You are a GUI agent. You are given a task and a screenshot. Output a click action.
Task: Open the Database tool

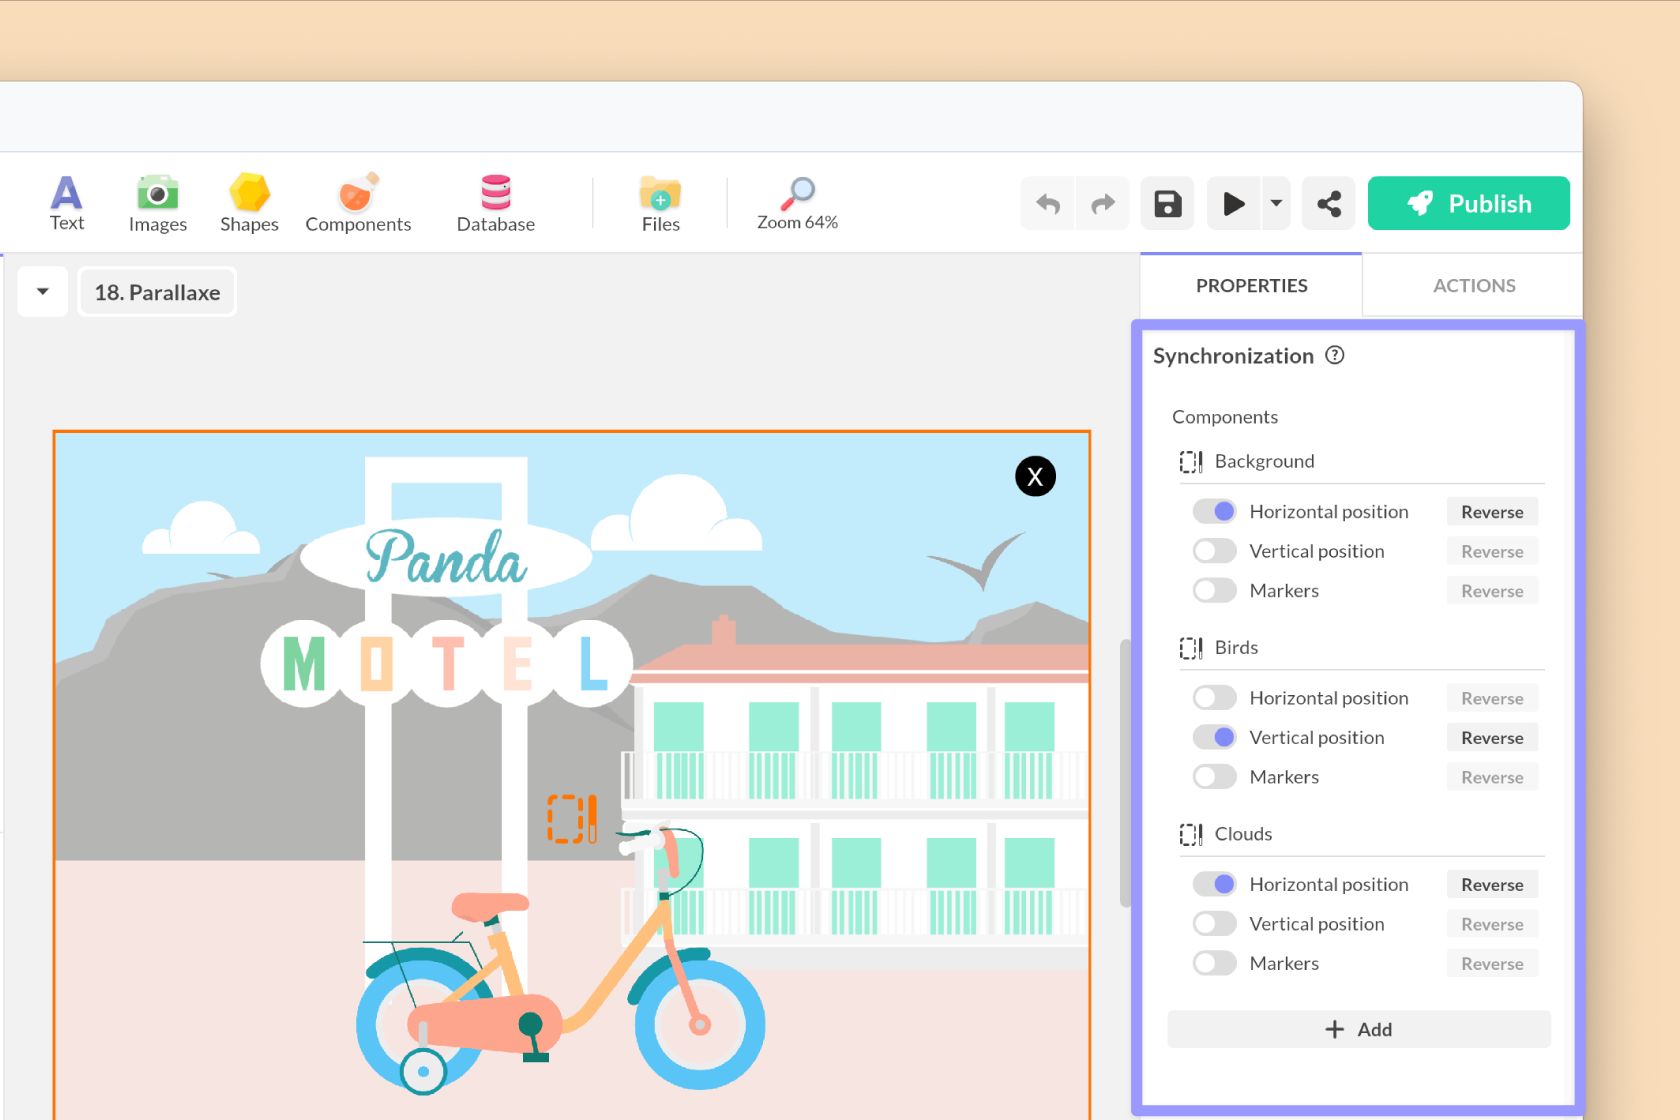(x=495, y=203)
